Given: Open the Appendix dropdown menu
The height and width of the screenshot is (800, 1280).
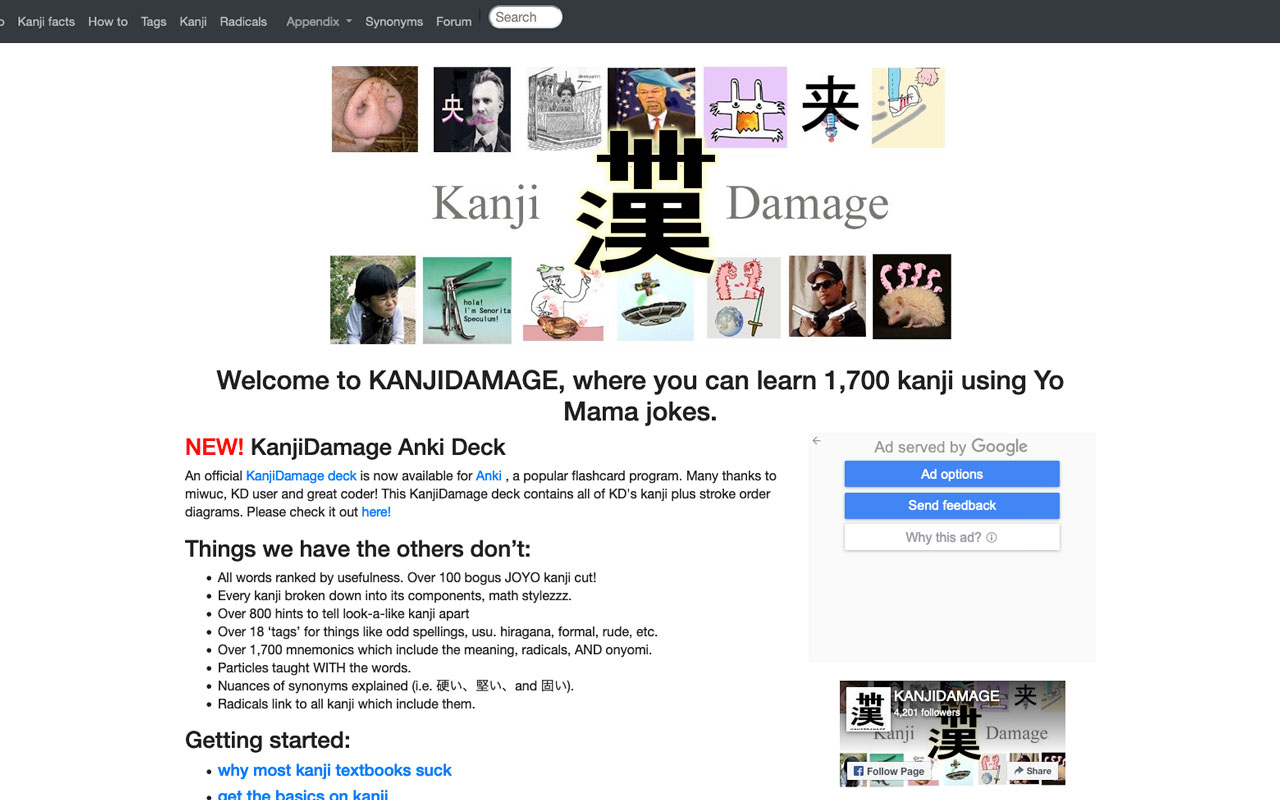Looking at the screenshot, I should pos(318,21).
